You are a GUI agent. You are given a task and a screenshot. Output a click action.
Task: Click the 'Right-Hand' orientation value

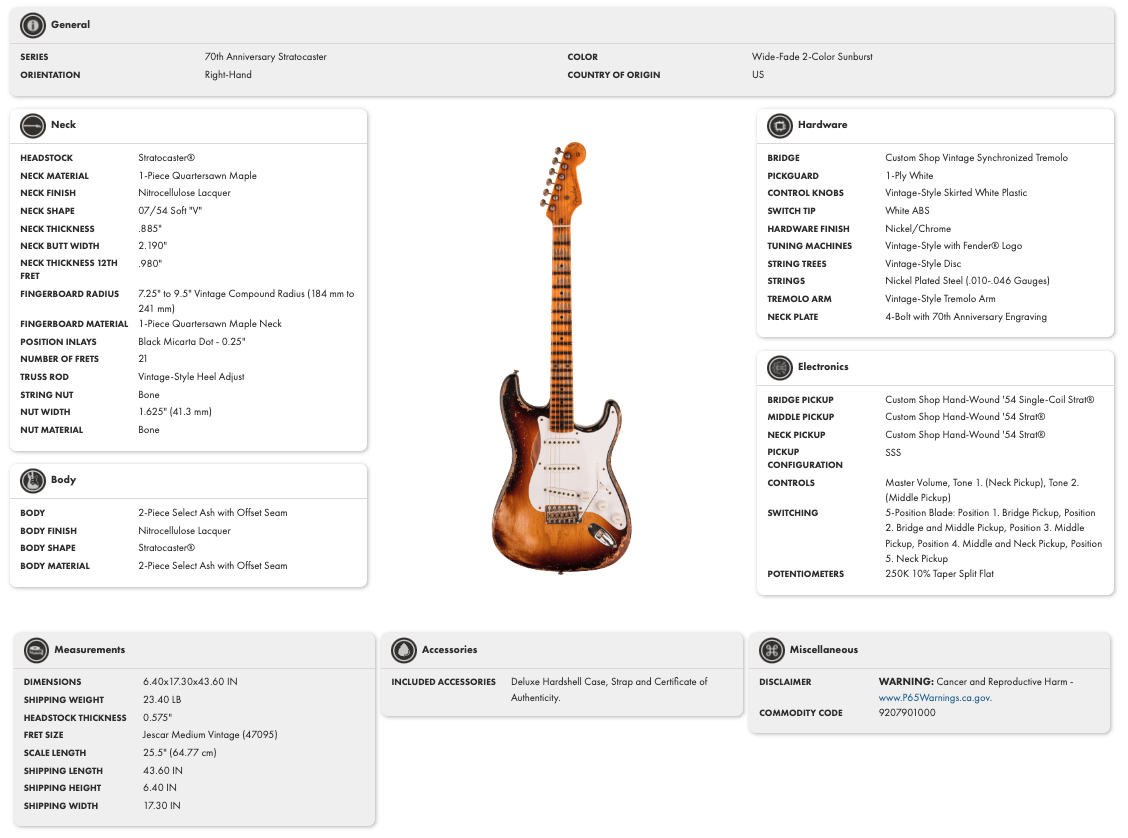pos(228,75)
